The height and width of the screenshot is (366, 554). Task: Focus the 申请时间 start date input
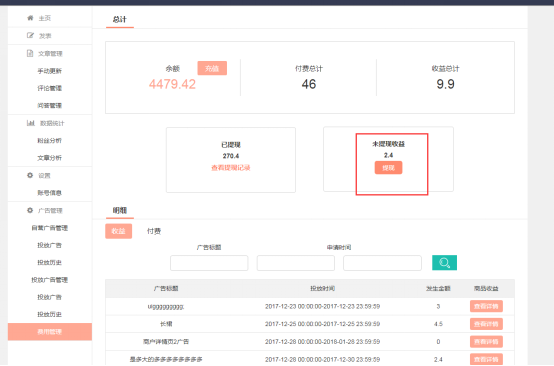pos(296,263)
